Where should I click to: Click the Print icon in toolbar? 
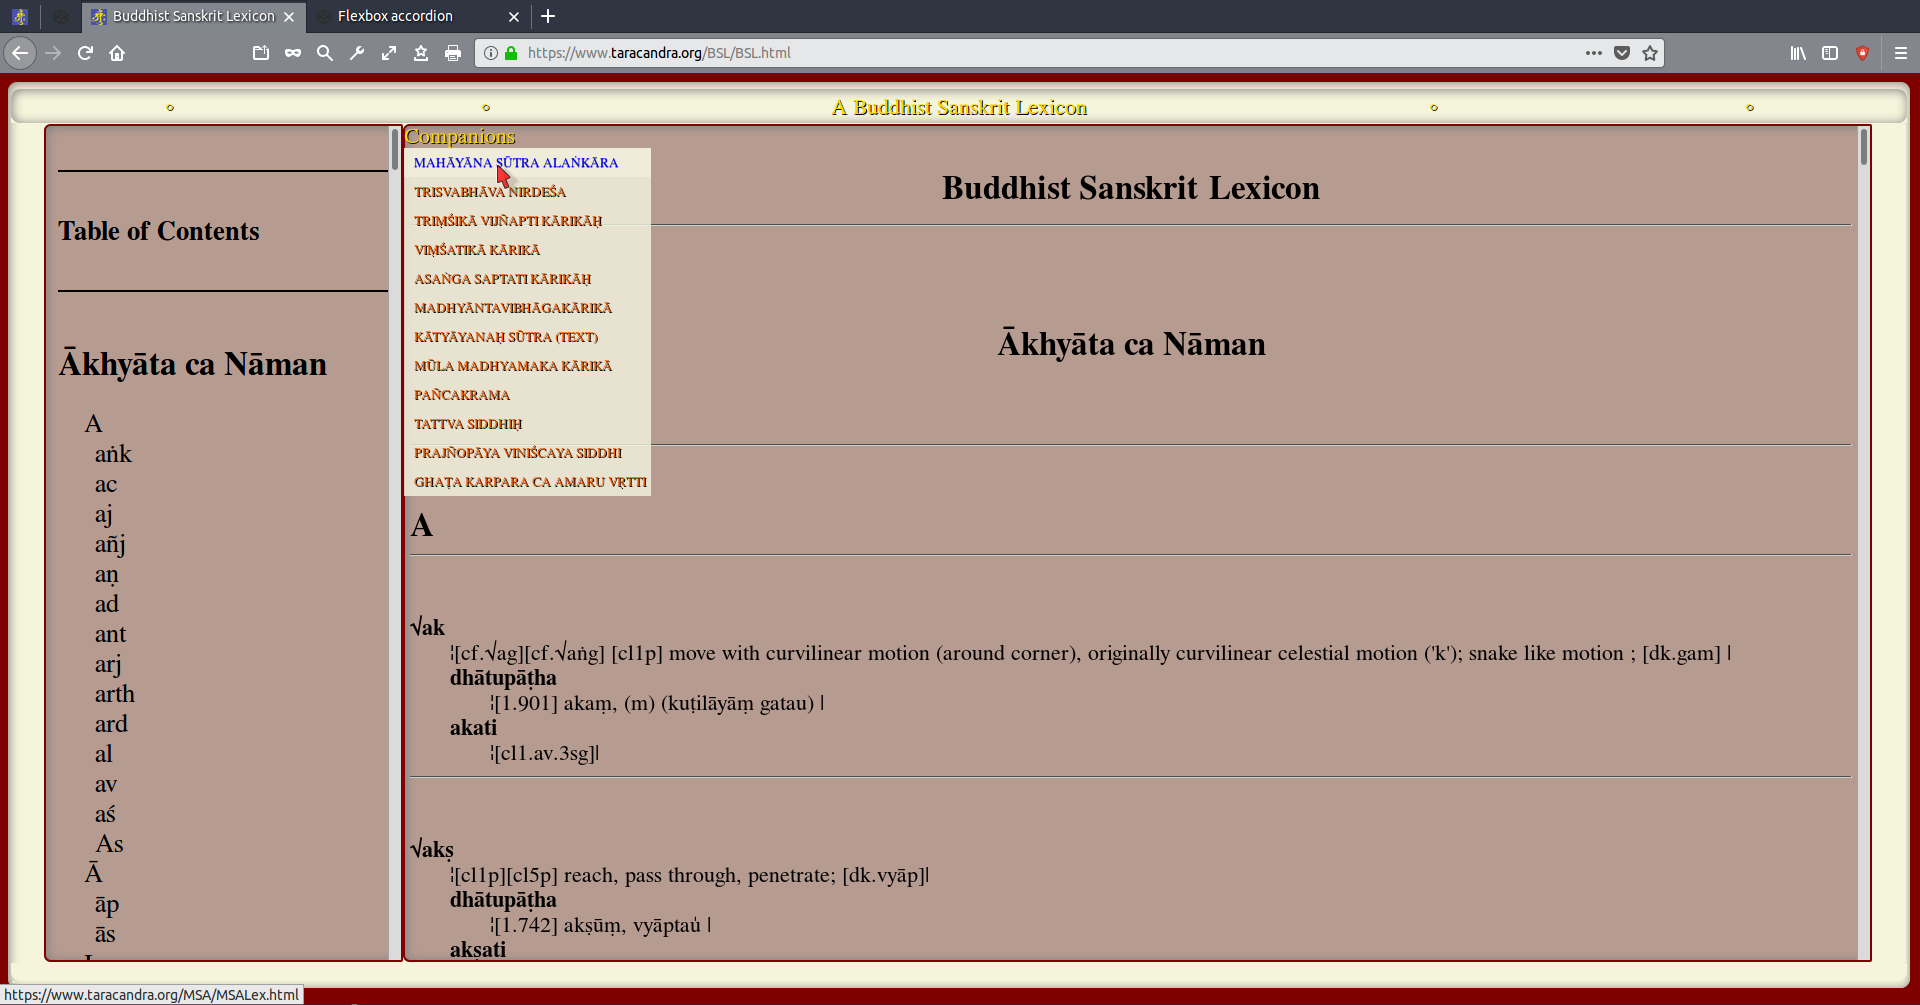453,53
